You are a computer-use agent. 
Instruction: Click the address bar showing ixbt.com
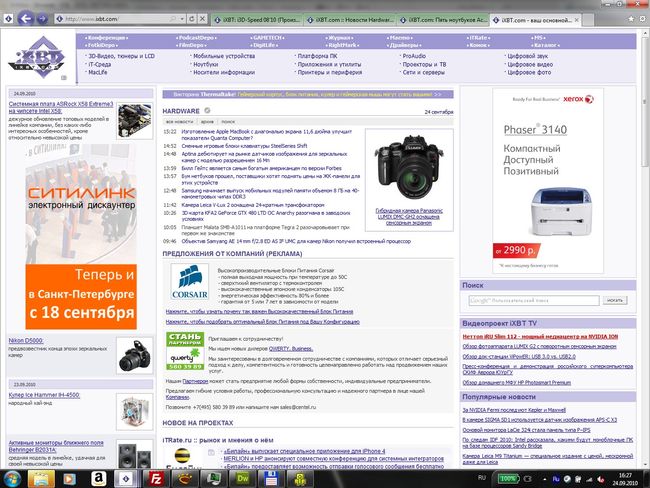pos(116,19)
